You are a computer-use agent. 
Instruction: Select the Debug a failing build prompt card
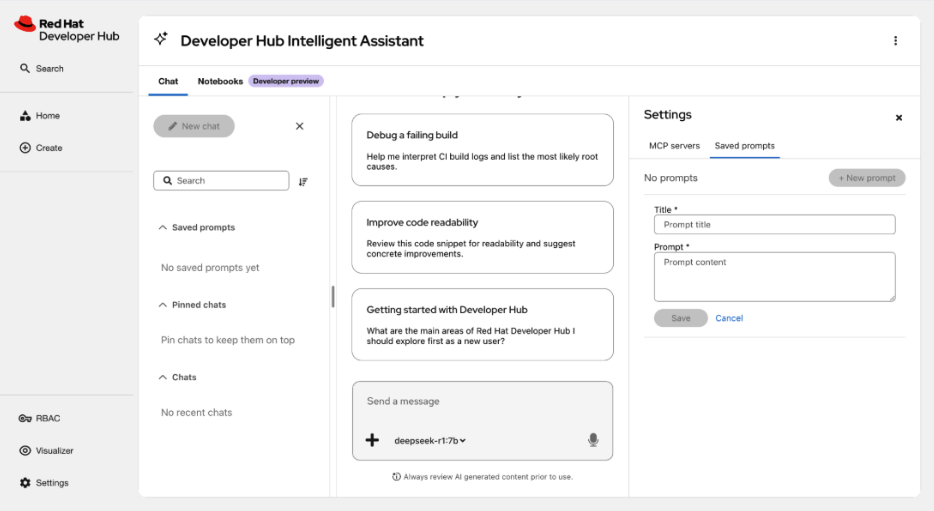[x=482, y=149]
